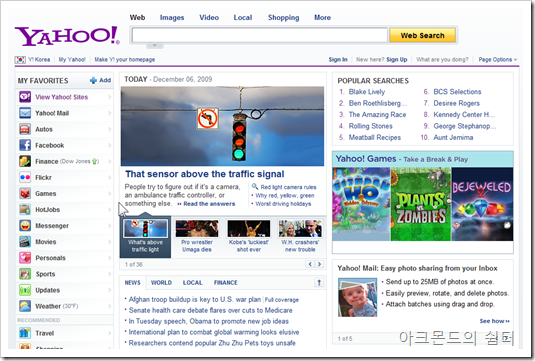Open Aunt Jemima popular search
Image resolution: width=535 pixels, height=361 pixels.
(x=453, y=137)
